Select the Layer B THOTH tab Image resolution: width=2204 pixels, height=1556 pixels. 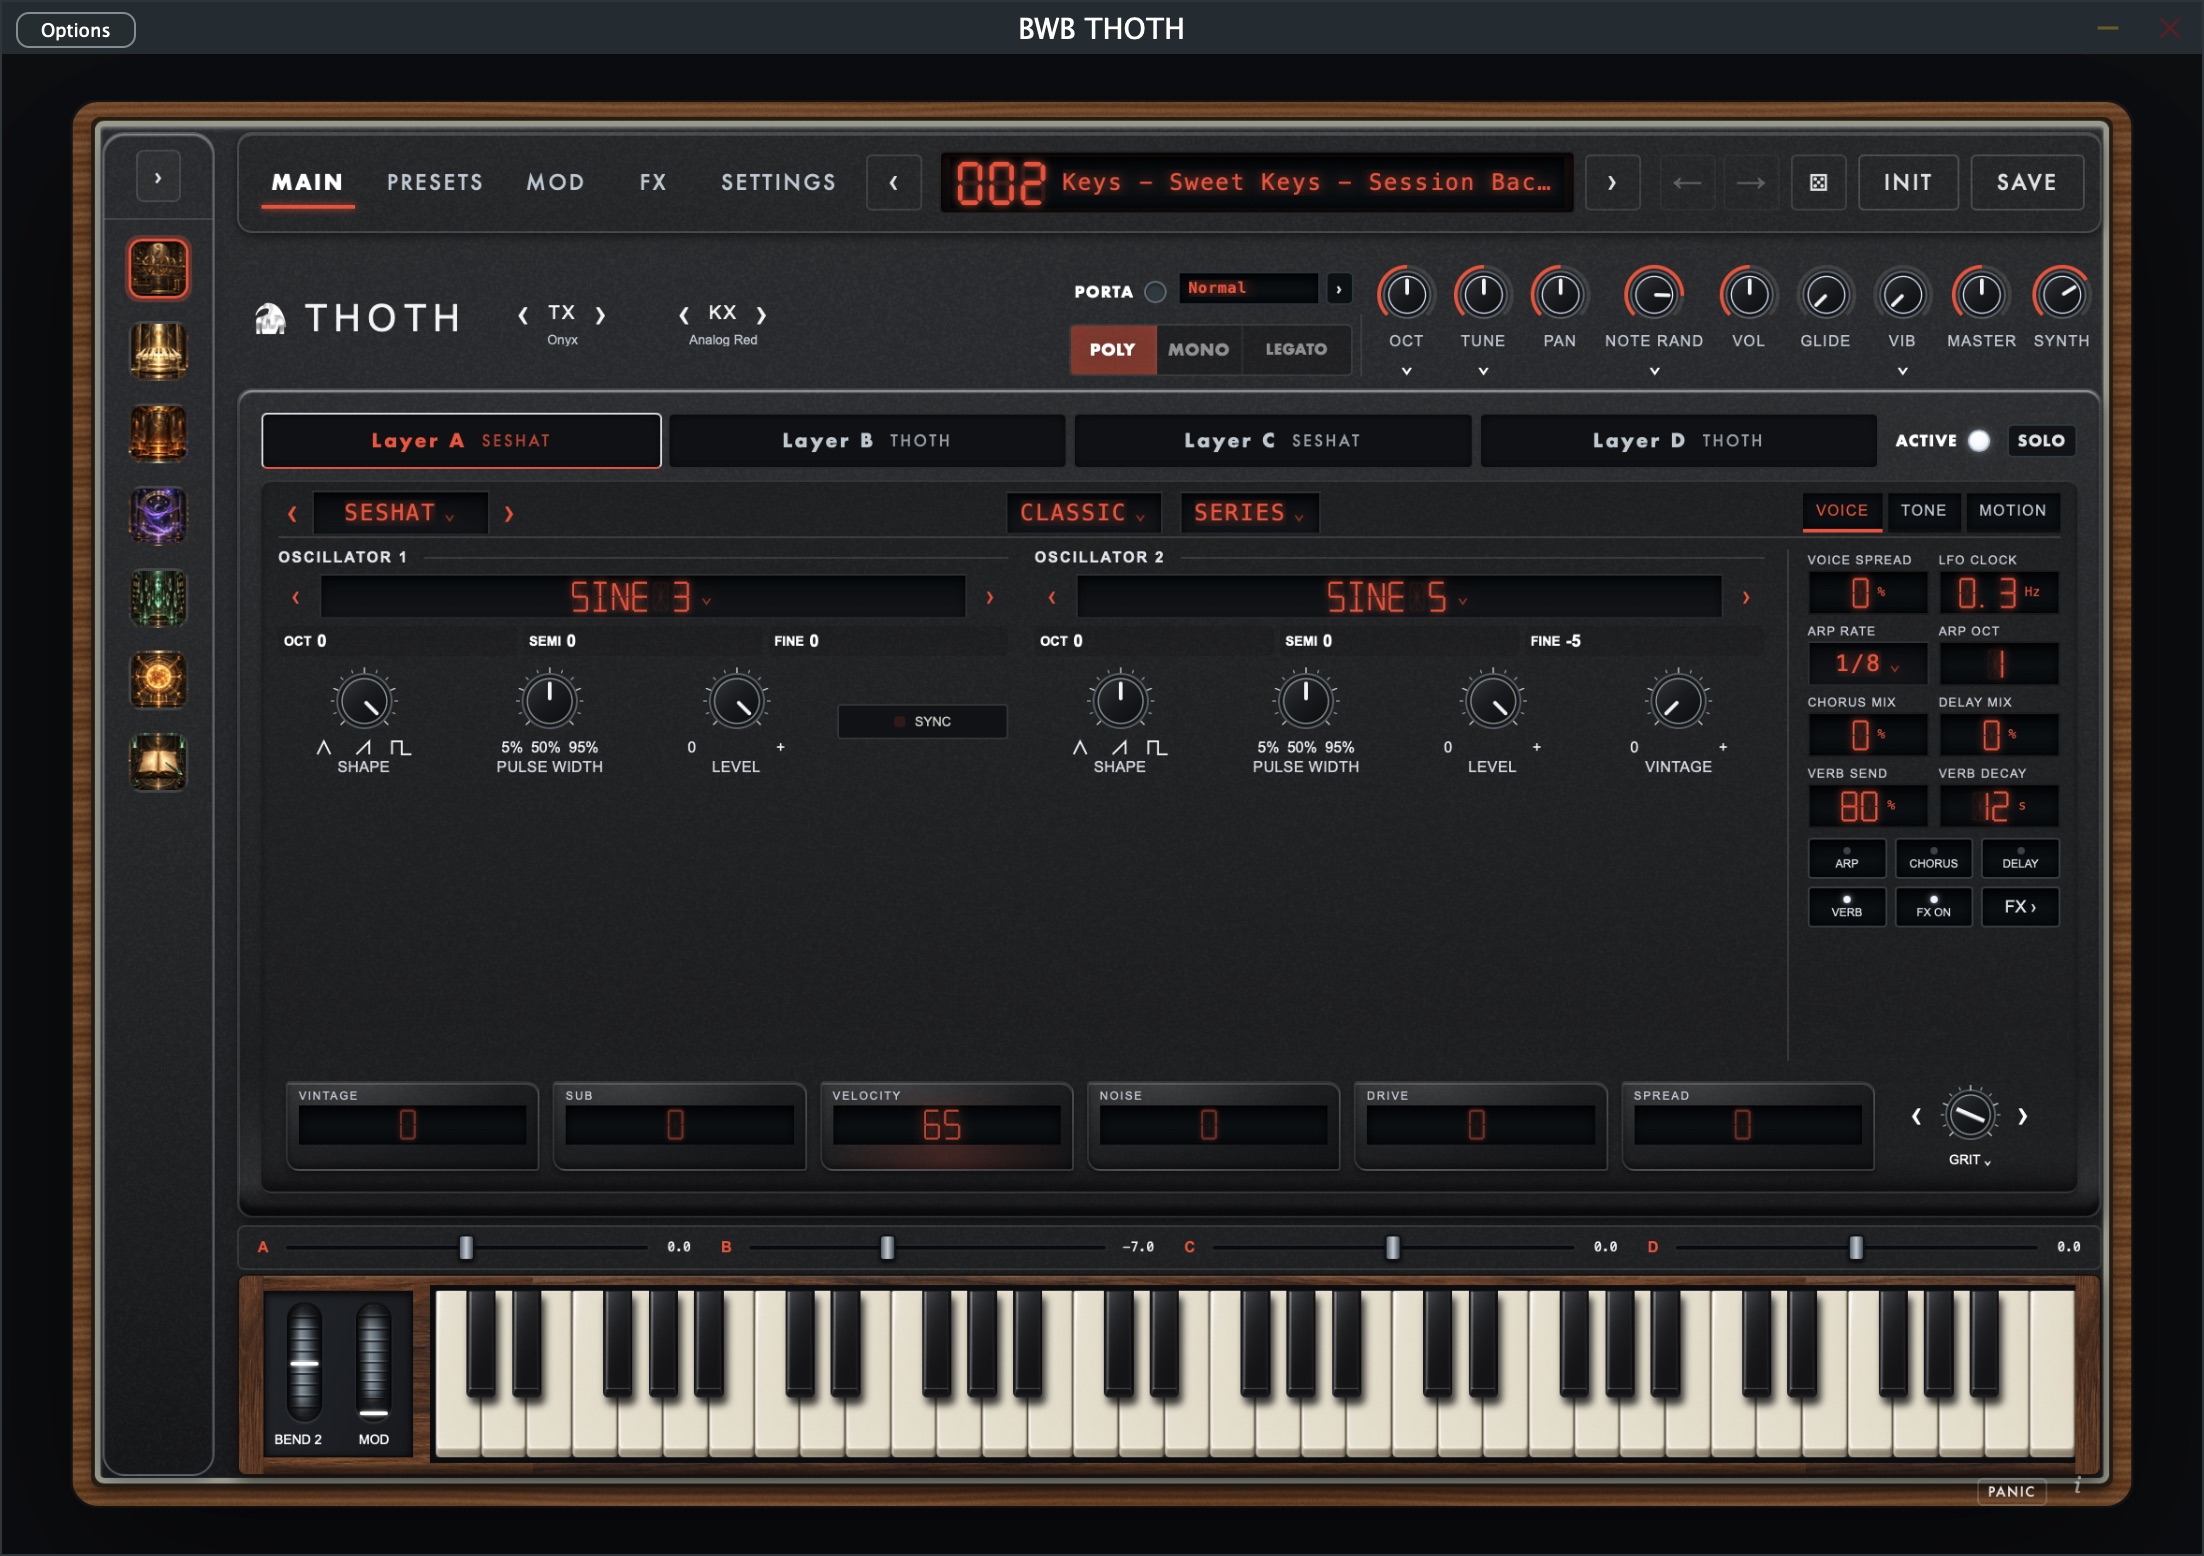click(x=866, y=441)
